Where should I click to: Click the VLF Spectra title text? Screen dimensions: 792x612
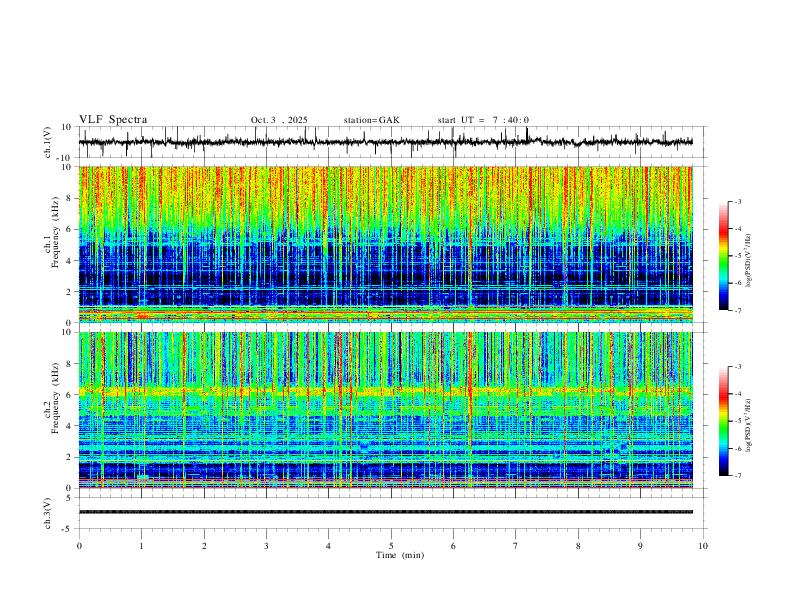pos(113,120)
